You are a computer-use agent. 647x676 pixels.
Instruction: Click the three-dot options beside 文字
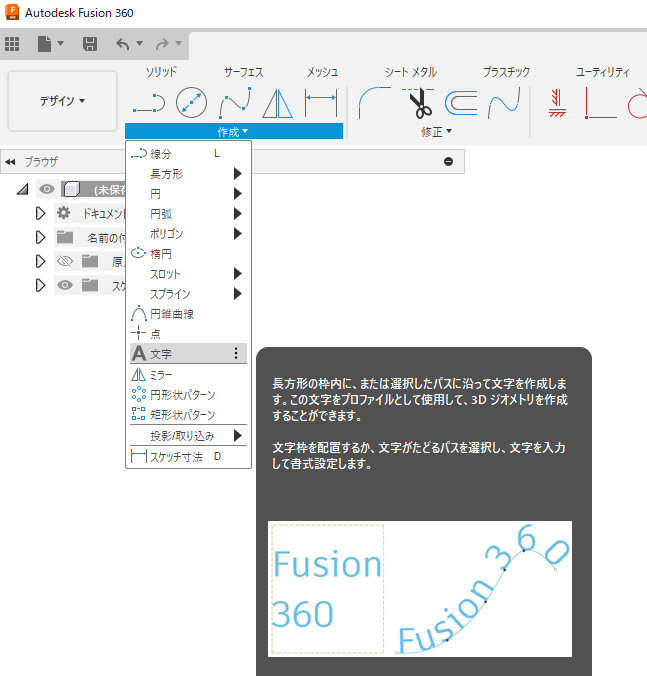pos(236,354)
